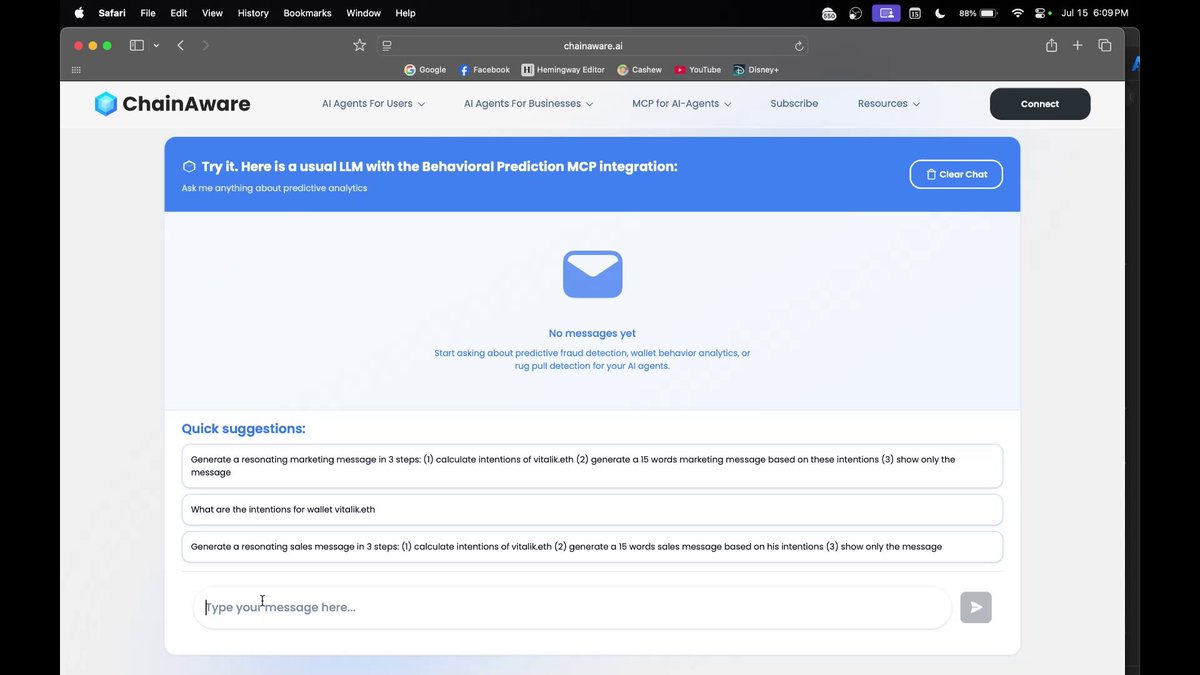Go back with Safari back arrow

pyautogui.click(x=180, y=45)
